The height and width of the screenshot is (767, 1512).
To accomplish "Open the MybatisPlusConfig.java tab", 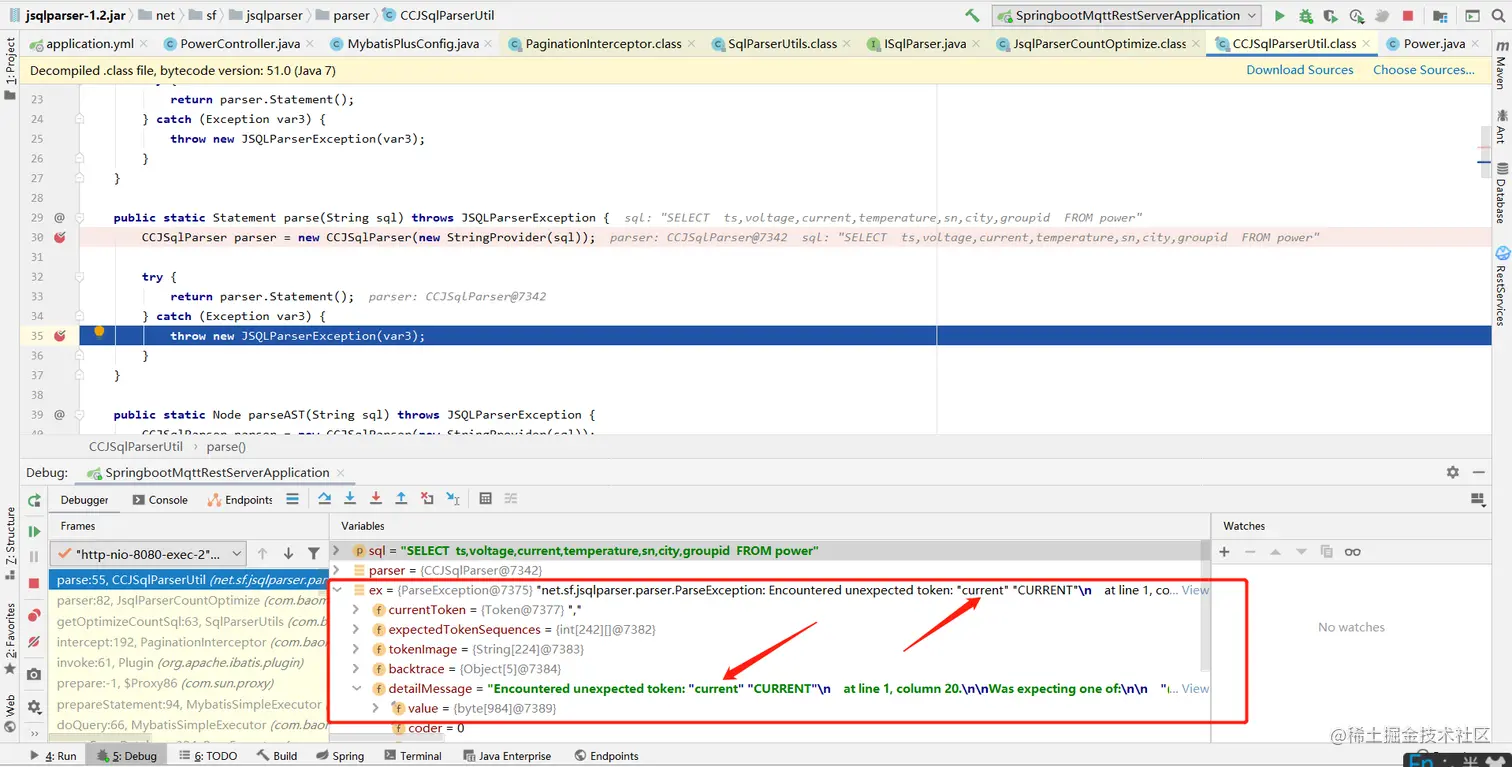I will click(x=412, y=44).
